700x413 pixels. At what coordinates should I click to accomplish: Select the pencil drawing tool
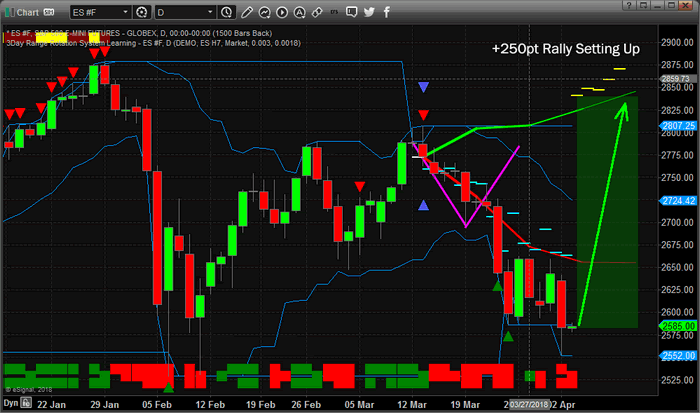coord(246,13)
